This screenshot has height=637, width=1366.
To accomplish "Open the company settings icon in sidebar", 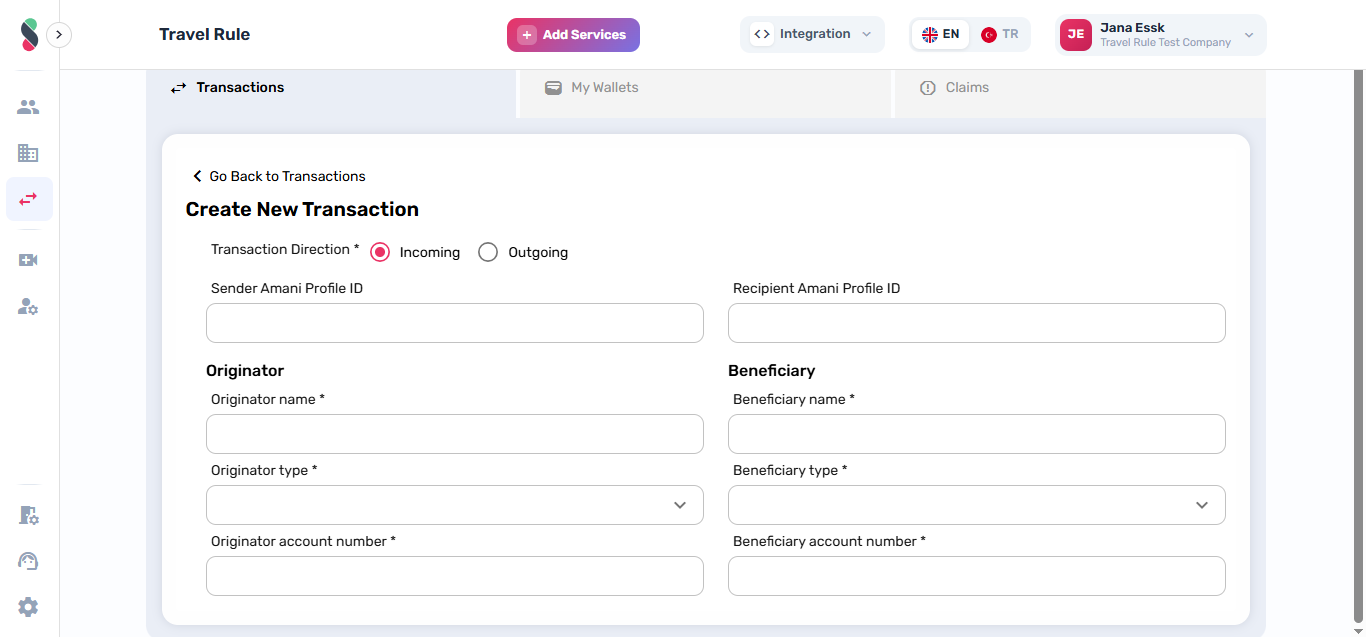I will tap(28, 515).
